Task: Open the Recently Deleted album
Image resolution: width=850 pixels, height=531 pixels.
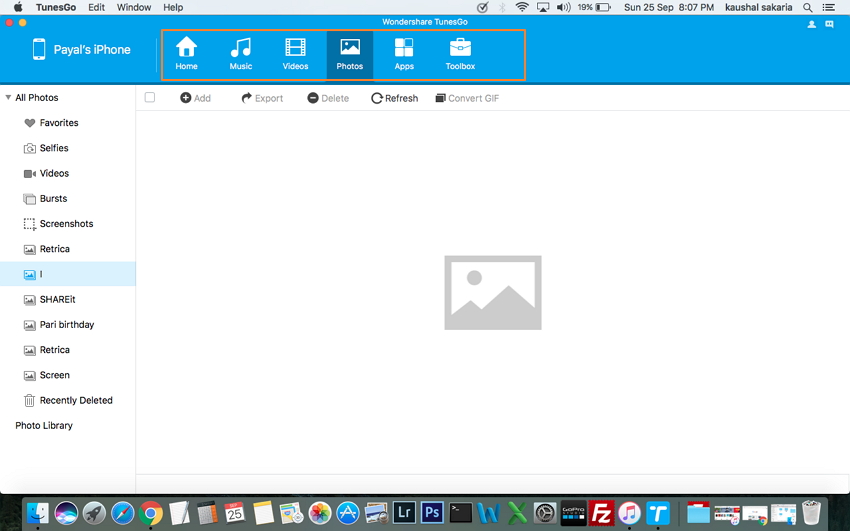Action: tap(75, 400)
